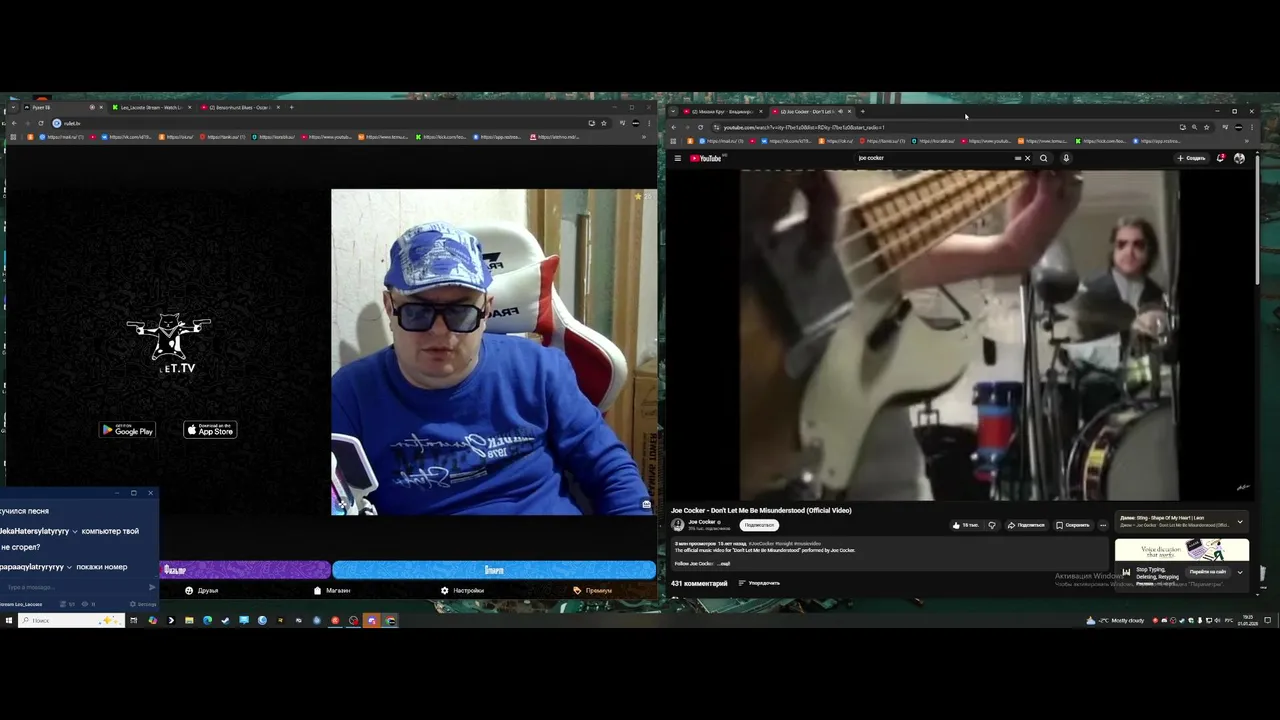Screen dimensions: 1280x720
Task: Open File Explorer from taskbar
Action: (189, 620)
